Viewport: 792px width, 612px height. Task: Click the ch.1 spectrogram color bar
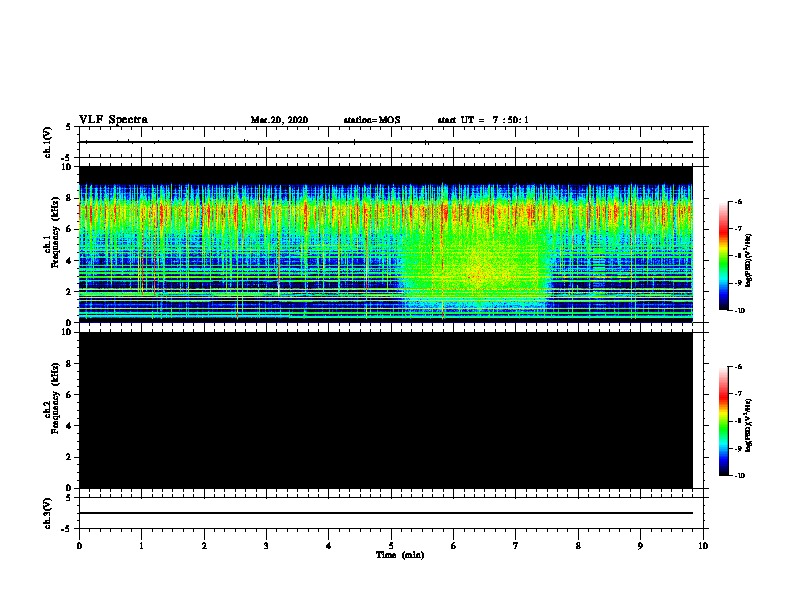click(x=723, y=256)
